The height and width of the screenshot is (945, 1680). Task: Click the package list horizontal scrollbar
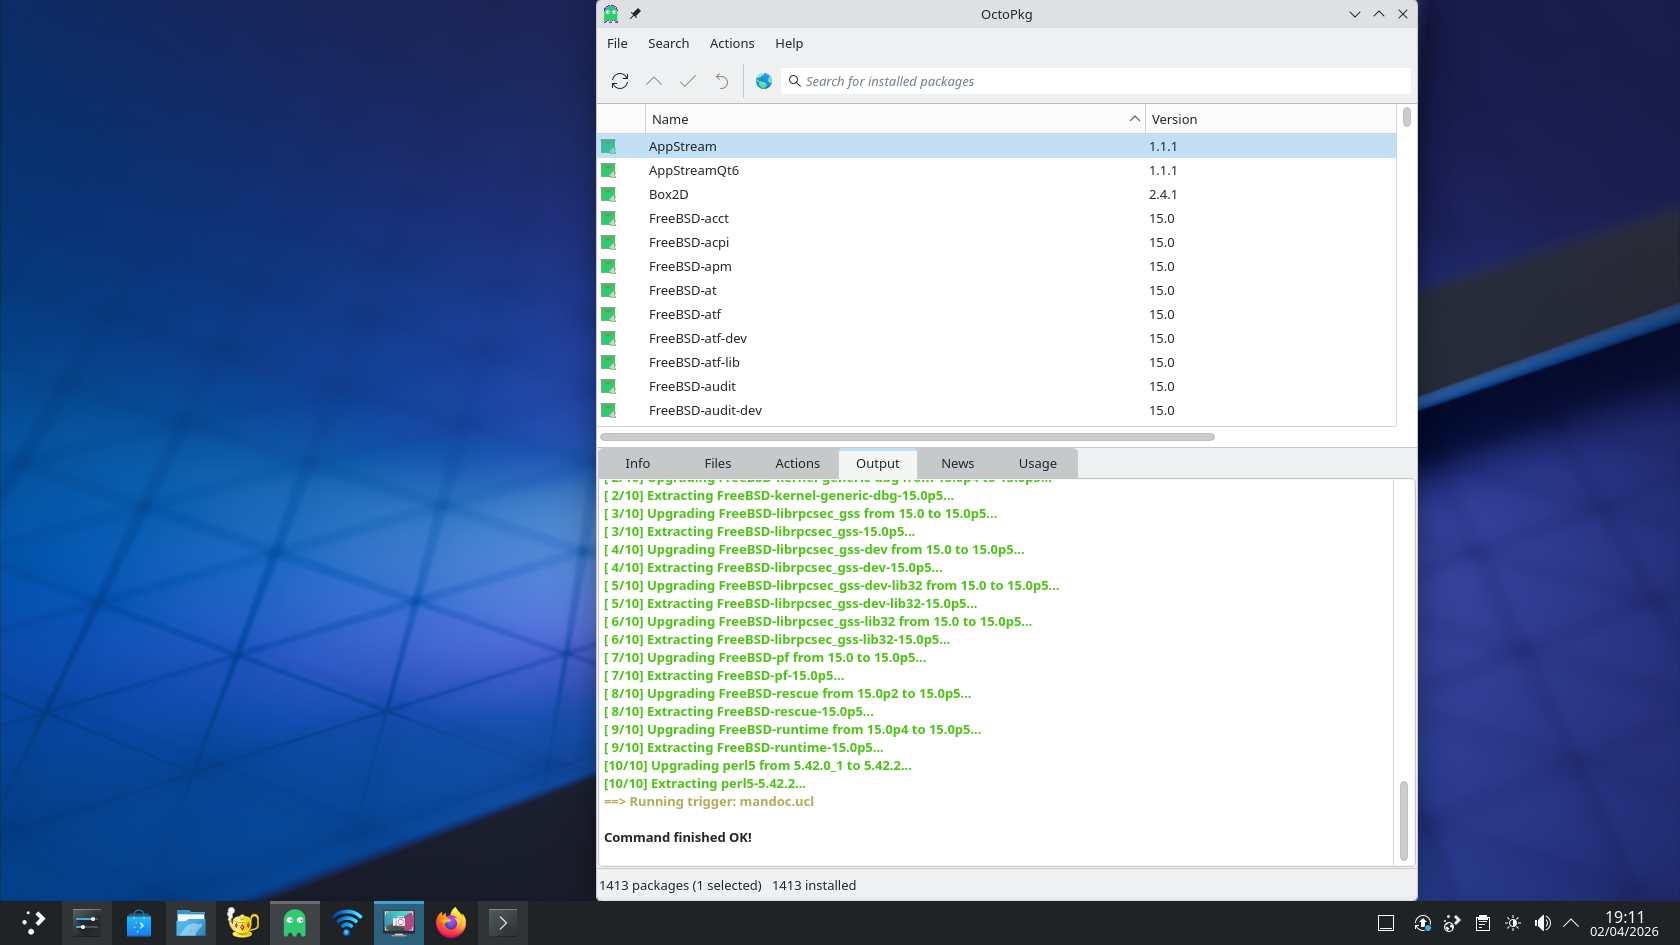pos(906,437)
